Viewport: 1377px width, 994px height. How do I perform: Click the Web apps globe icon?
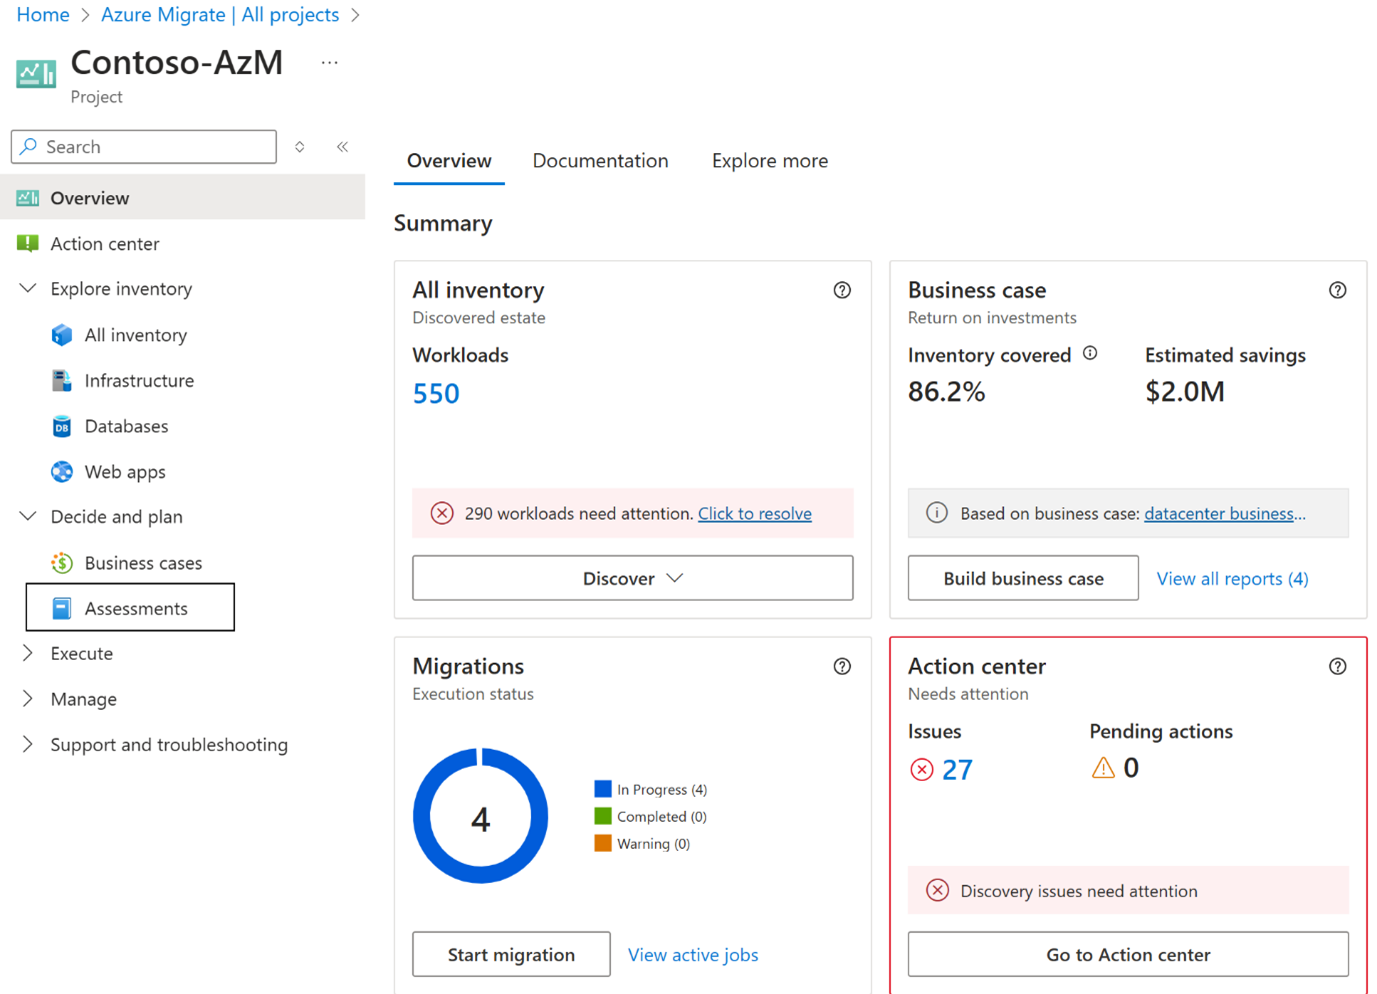pos(62,472)
